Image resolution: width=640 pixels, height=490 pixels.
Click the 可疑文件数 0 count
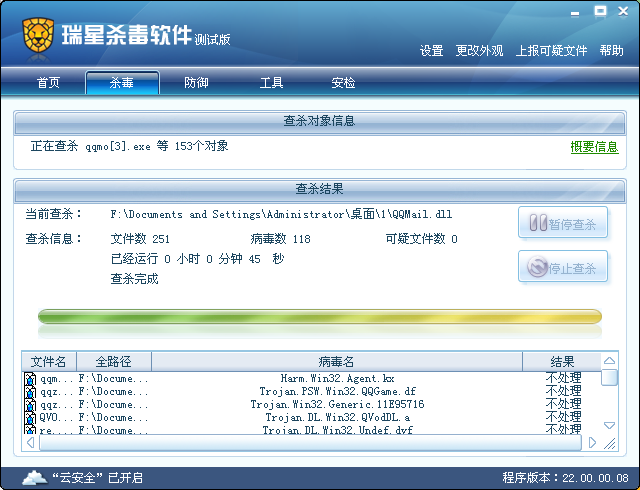421,239
